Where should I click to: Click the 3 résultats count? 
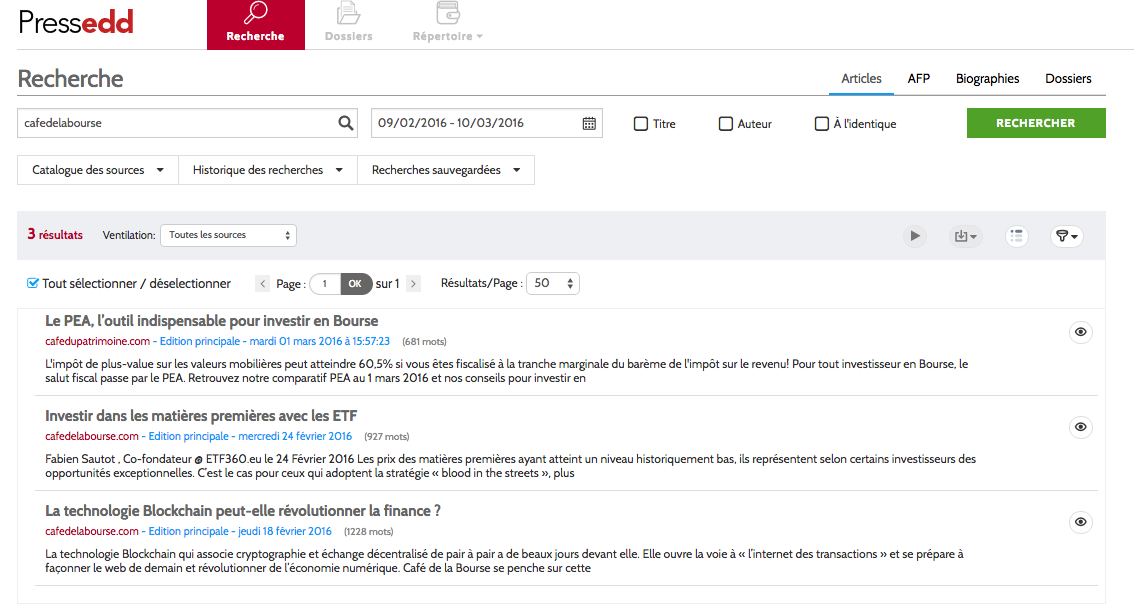[55, 234]
